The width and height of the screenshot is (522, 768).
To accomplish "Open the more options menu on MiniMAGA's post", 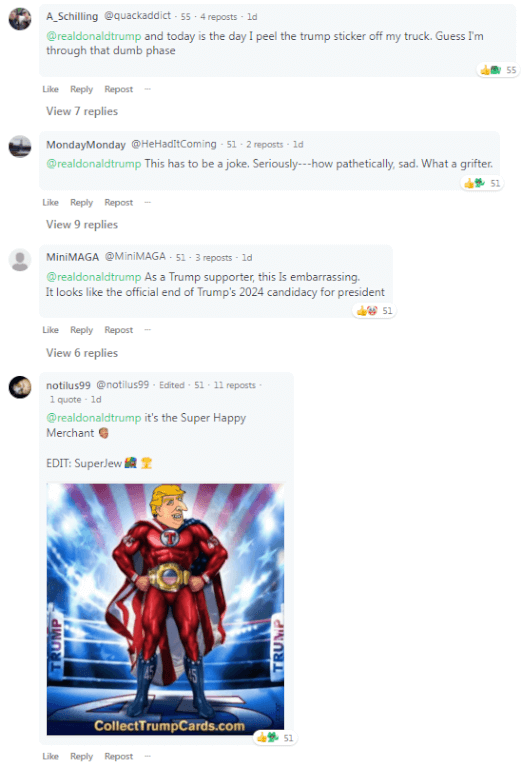I will (148, 330).
